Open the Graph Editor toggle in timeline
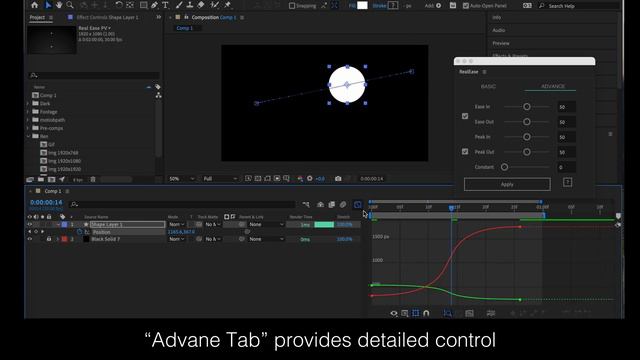The width and height of the screenshot is (640, 360). pos(358,204)
